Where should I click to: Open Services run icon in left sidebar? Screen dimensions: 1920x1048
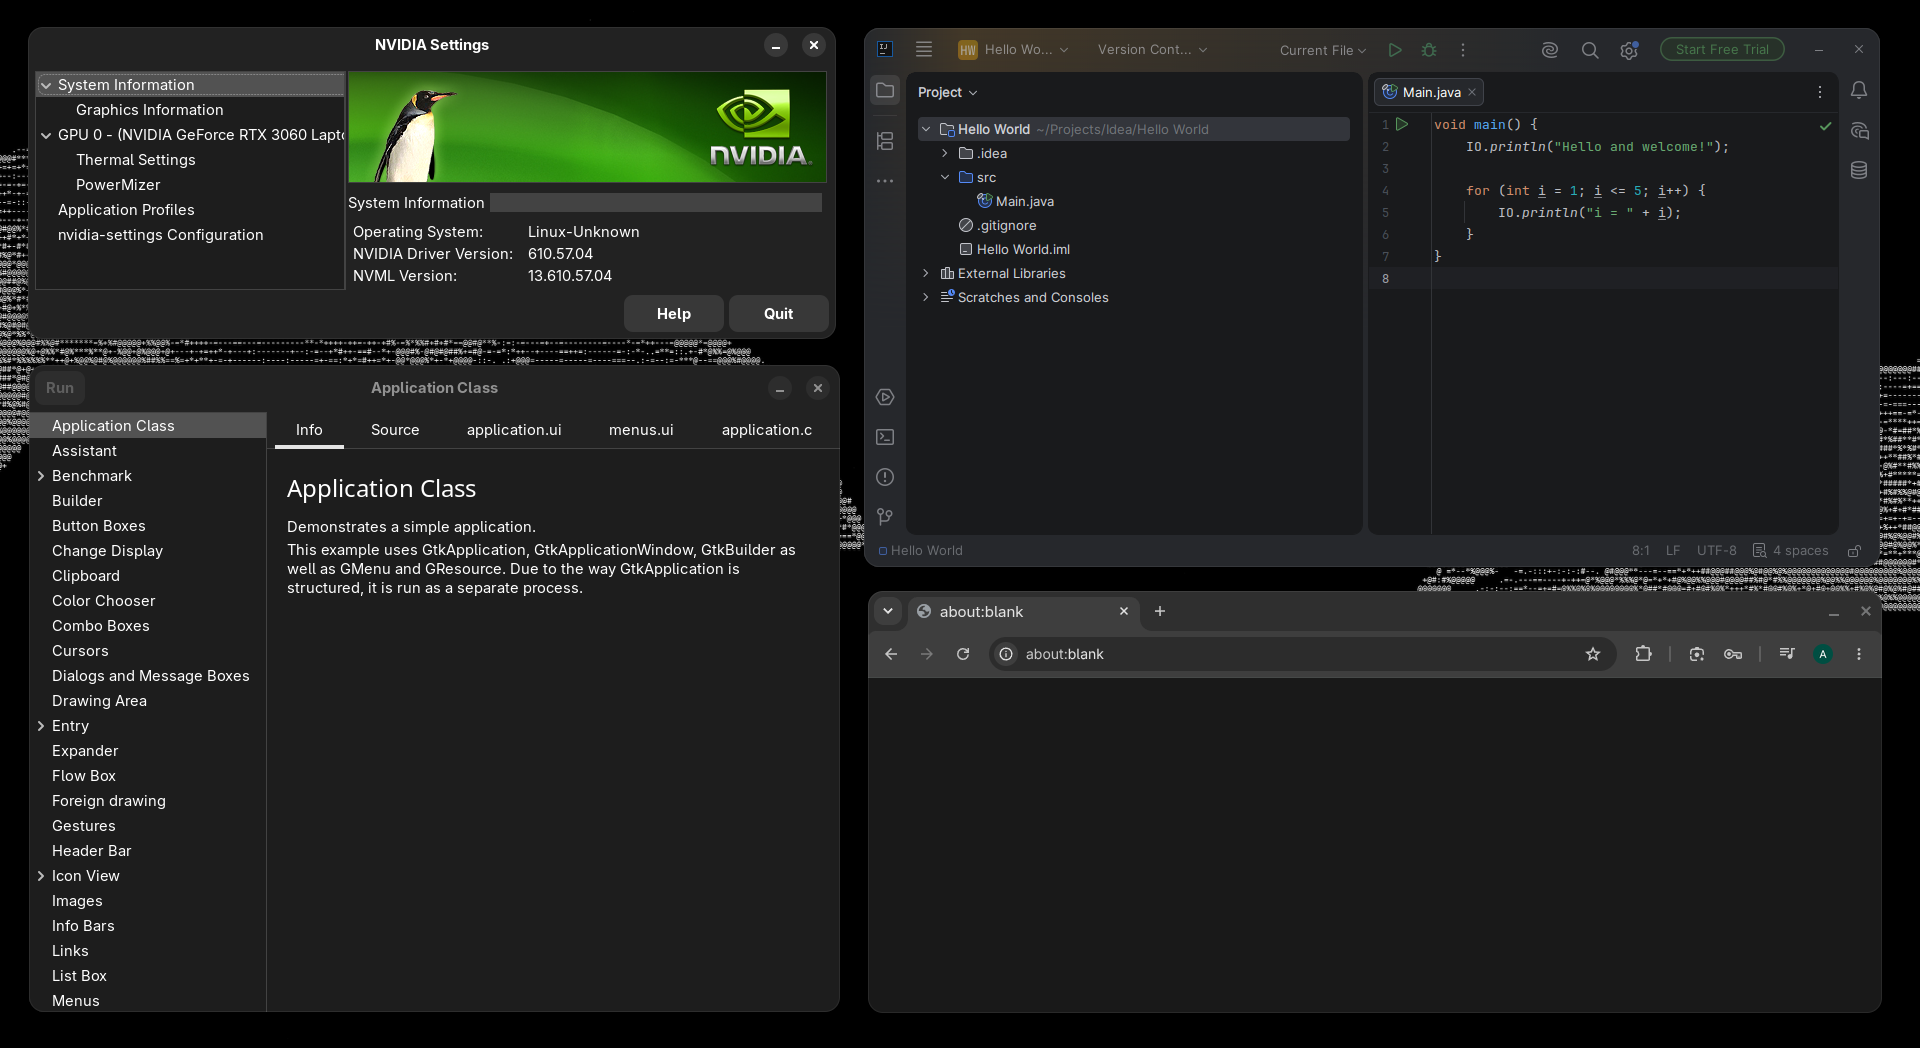point(885,397)
